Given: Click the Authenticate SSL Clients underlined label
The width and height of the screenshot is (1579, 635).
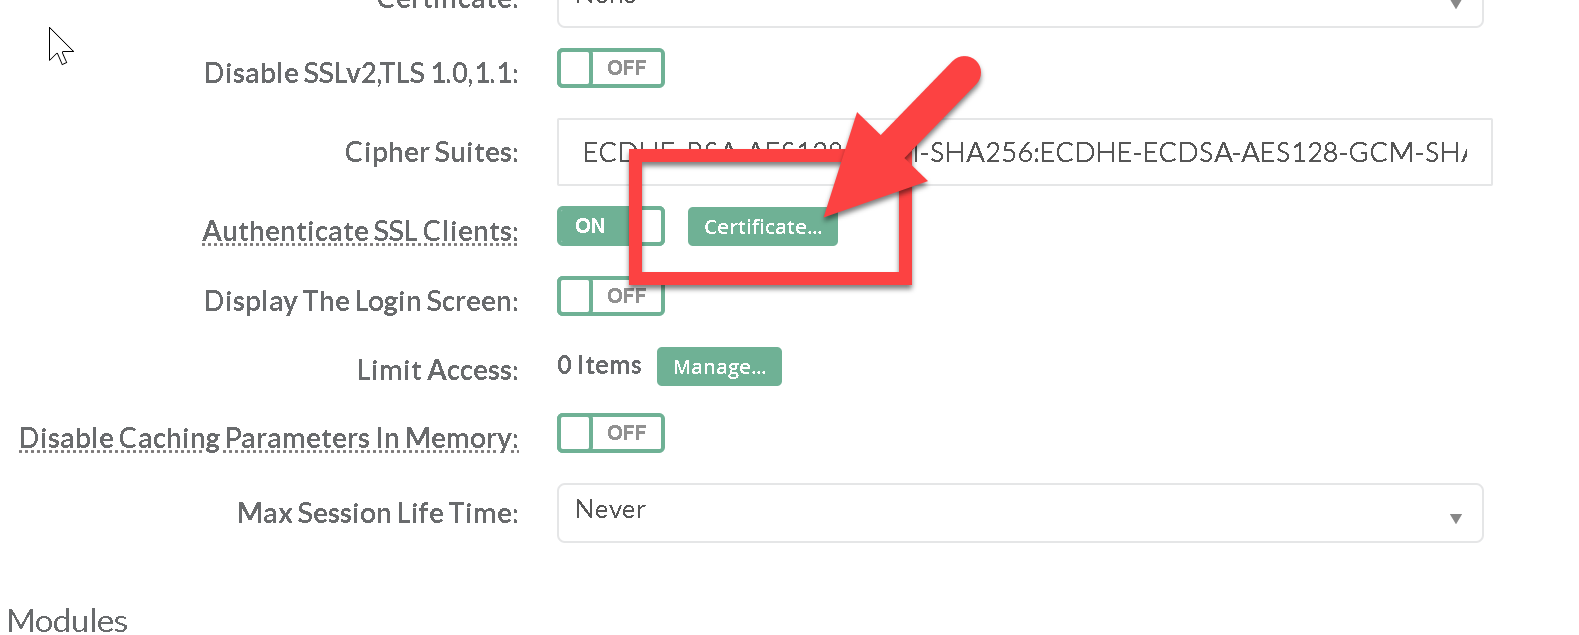Looking at the screenshot, I should click(360, 231).
